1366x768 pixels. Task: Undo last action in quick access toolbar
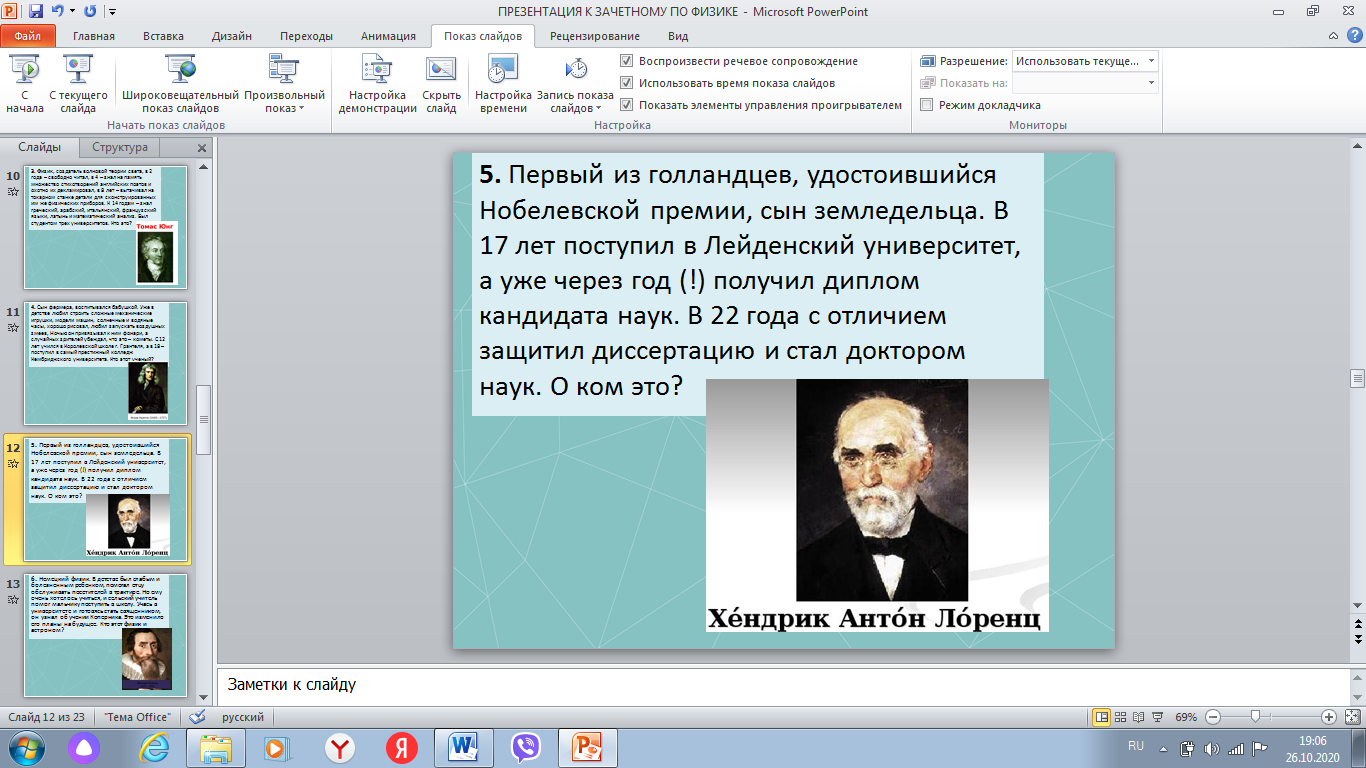coord(59,11)
